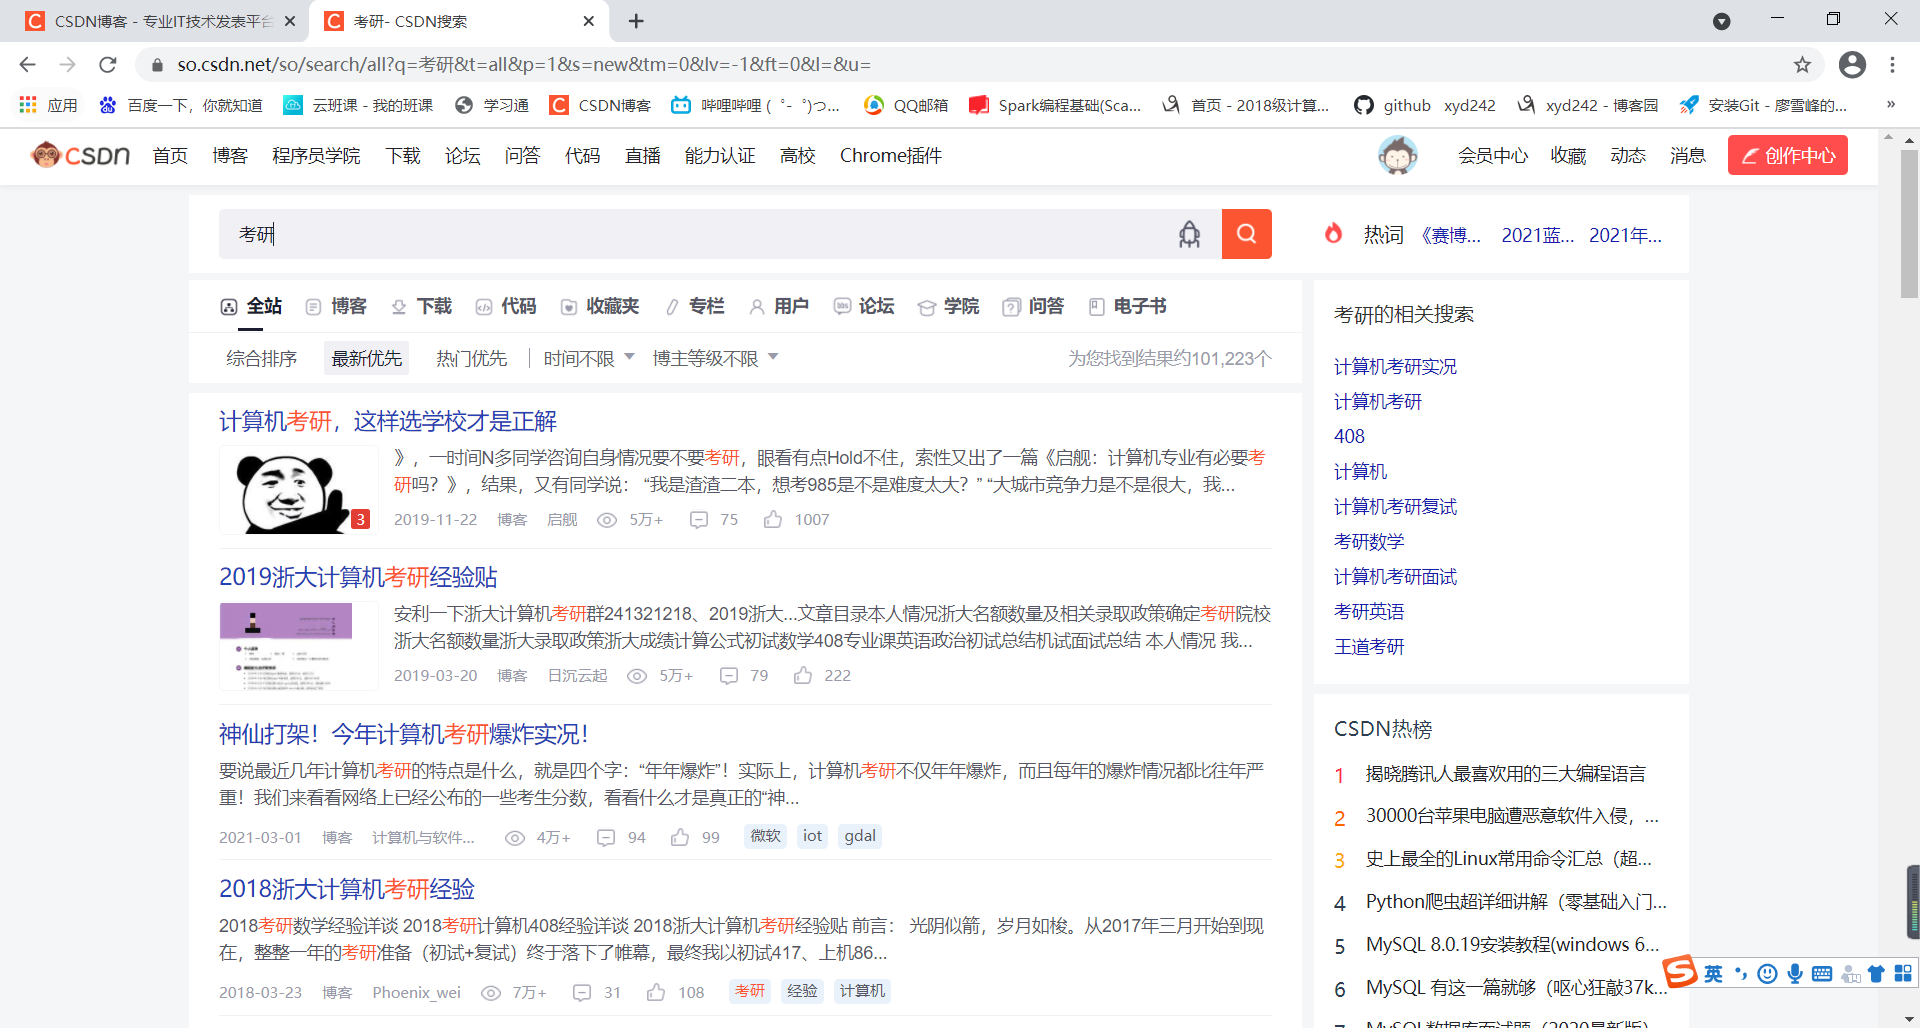Image resolution: width=1920 pixels, height=1028 pixels.
Task: Open the 程序员学院 nav menu item
Action: (x=317, y=155)
